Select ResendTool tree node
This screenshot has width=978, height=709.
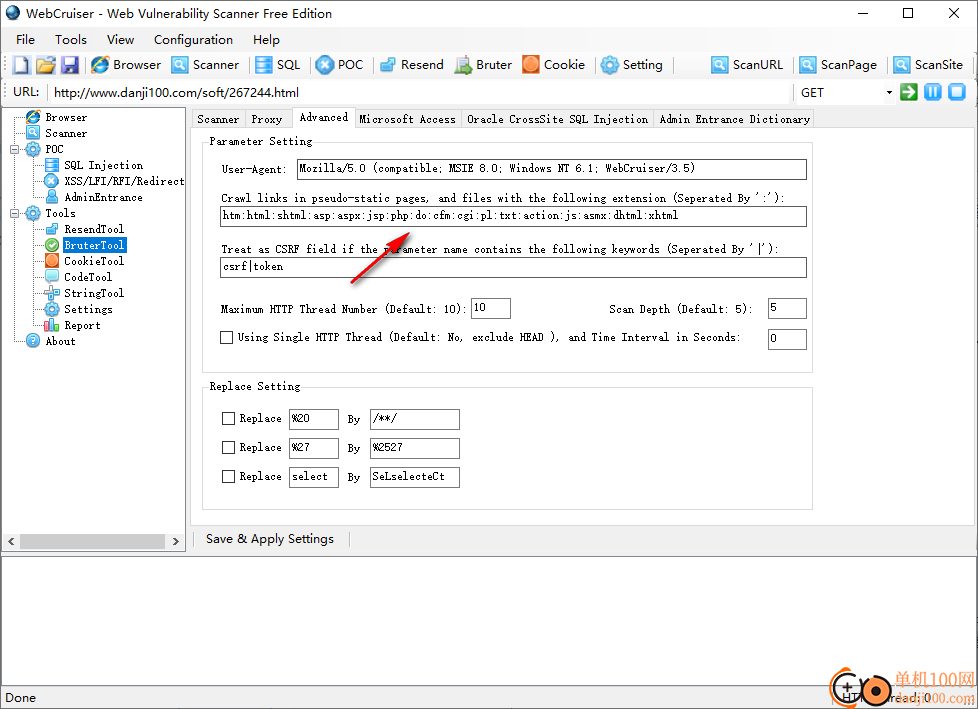94,229
